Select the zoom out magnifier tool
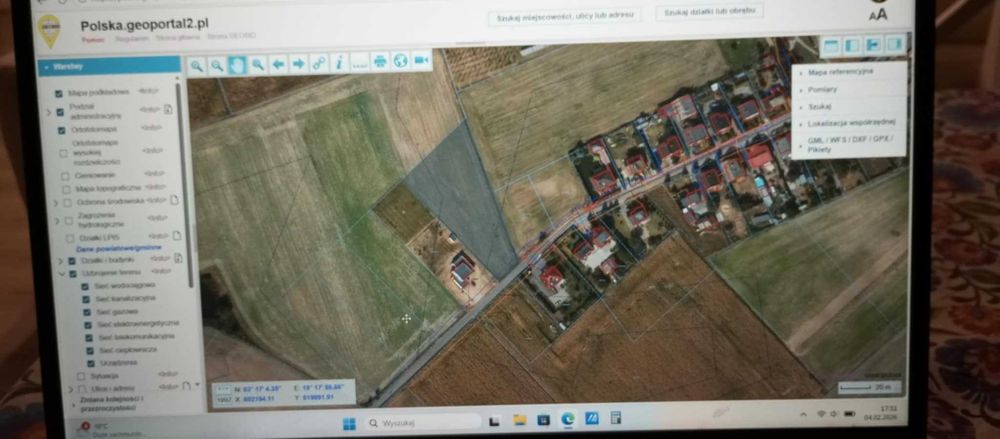1000x439 pixels. (x=217, y=65)
